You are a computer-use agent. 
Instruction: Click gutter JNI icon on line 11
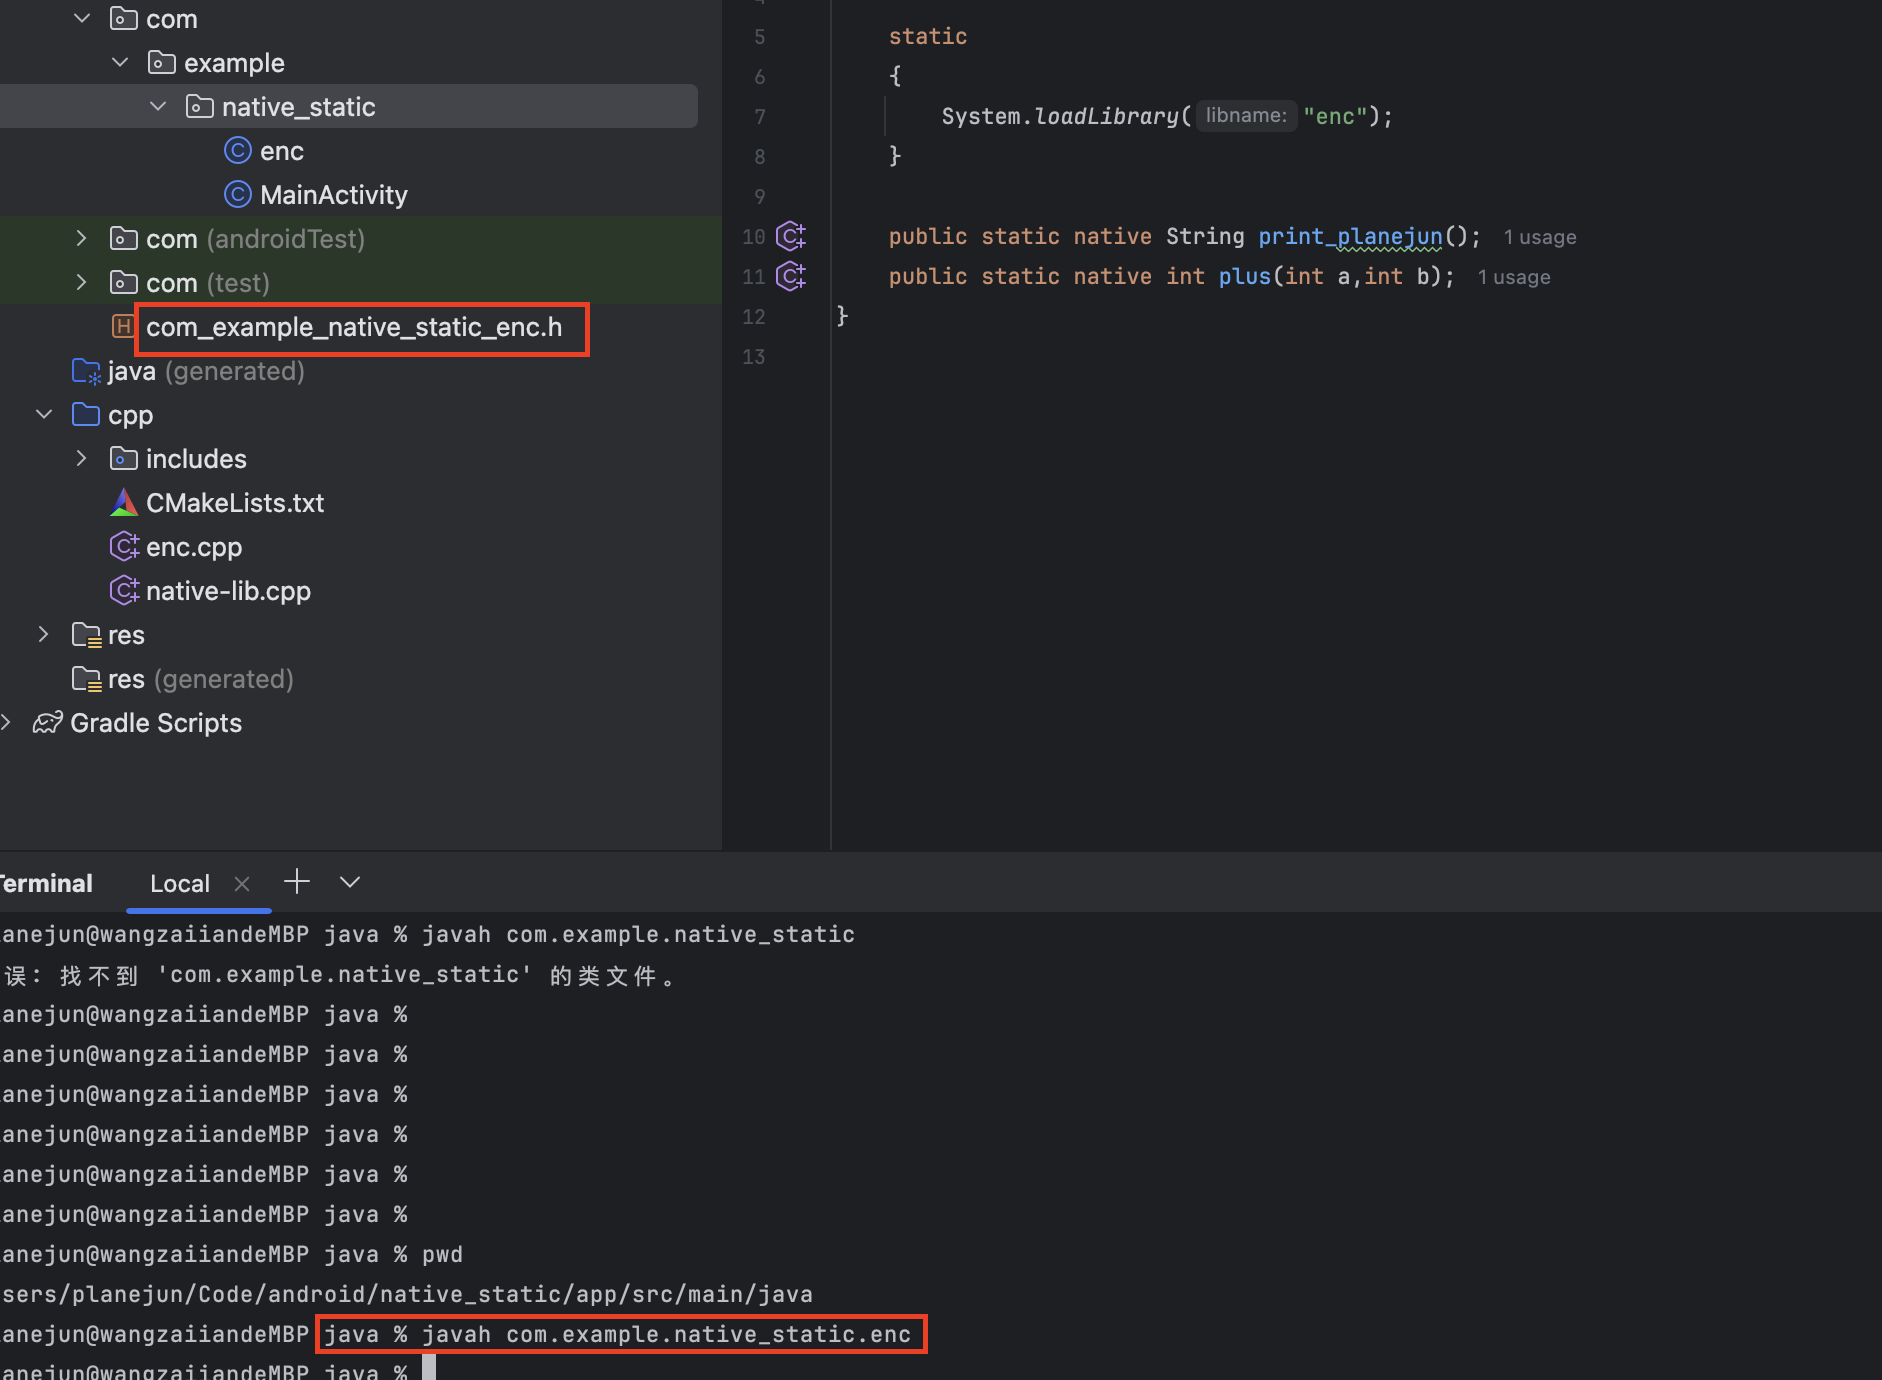point(791,277)
